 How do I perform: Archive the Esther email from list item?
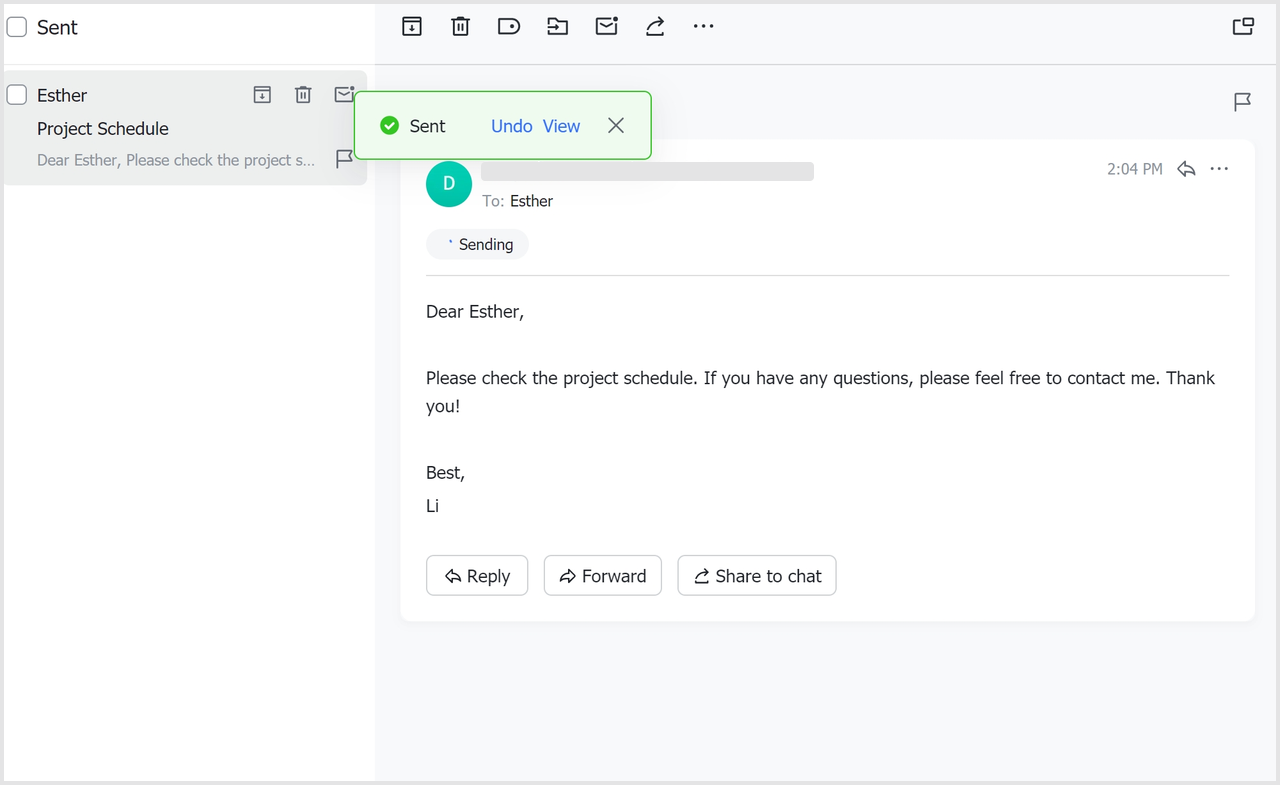tap(262, 95)
